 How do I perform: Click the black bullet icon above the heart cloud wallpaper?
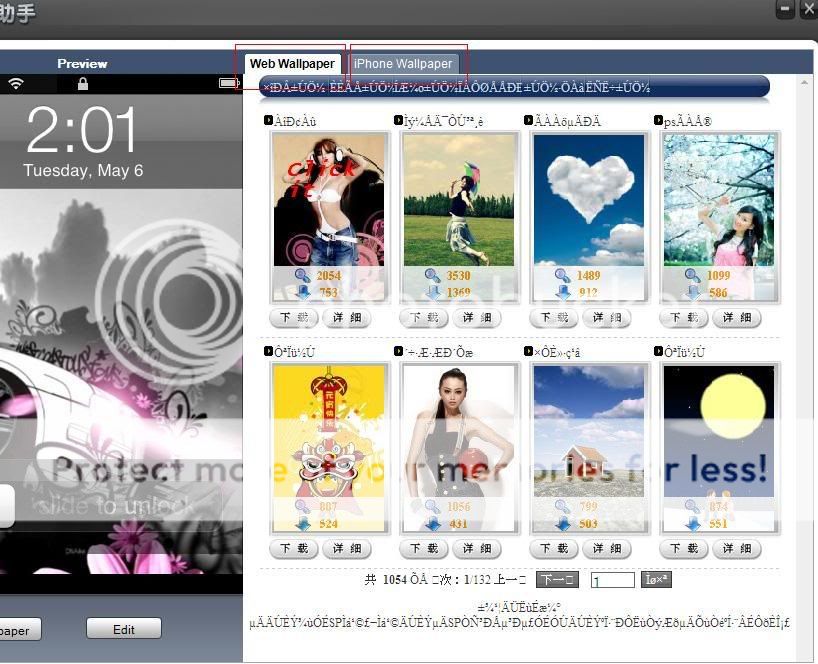528,120
